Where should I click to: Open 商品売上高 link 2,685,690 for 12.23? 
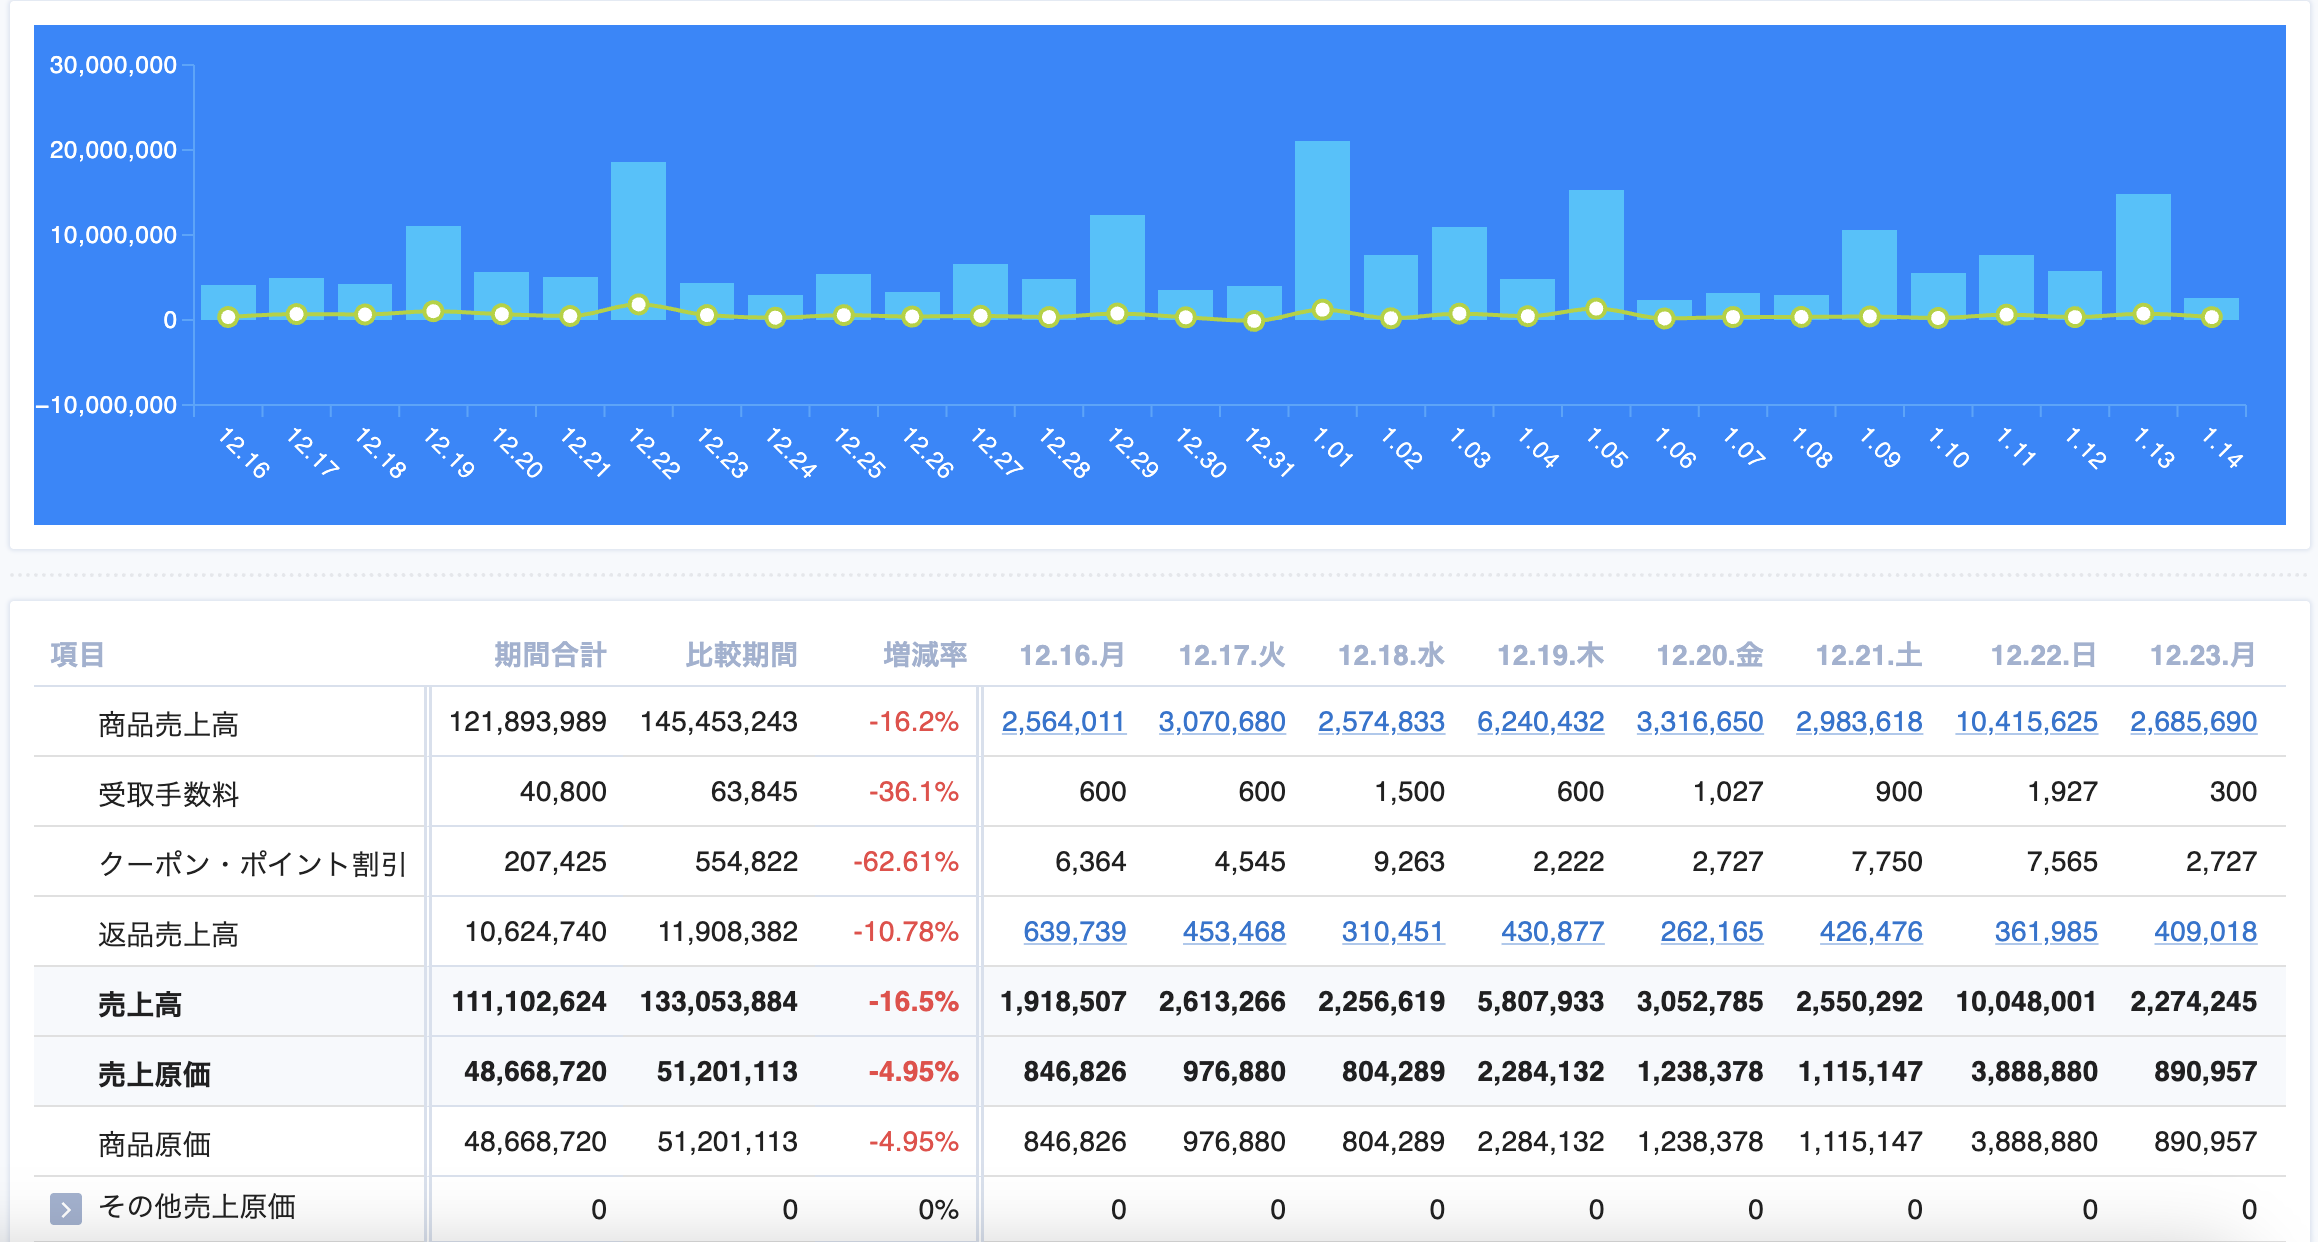point(2193,722)
